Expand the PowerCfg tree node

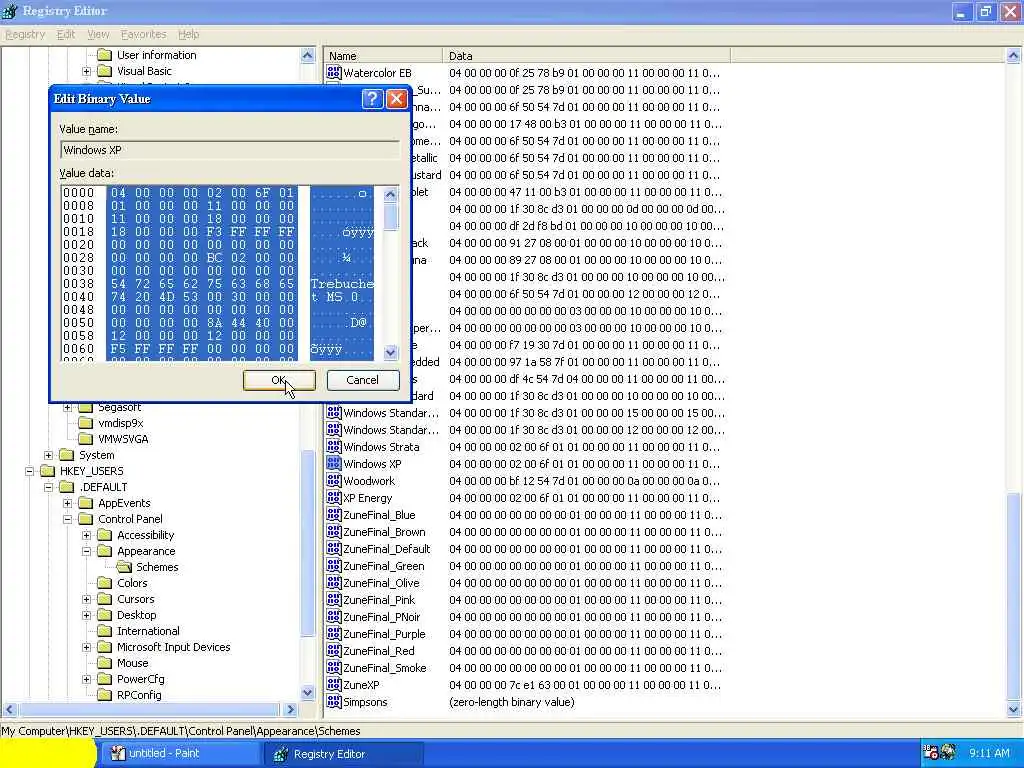pos(86,679)
